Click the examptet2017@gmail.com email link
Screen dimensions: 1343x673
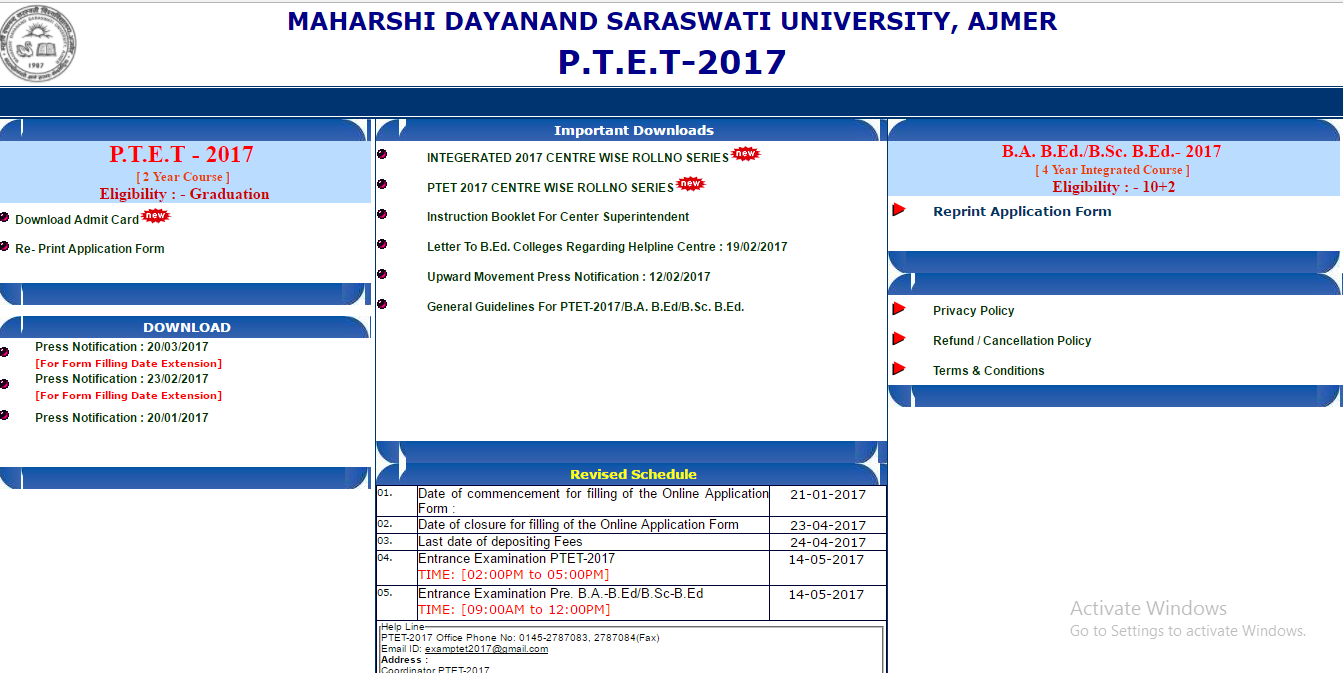(486, 649)
